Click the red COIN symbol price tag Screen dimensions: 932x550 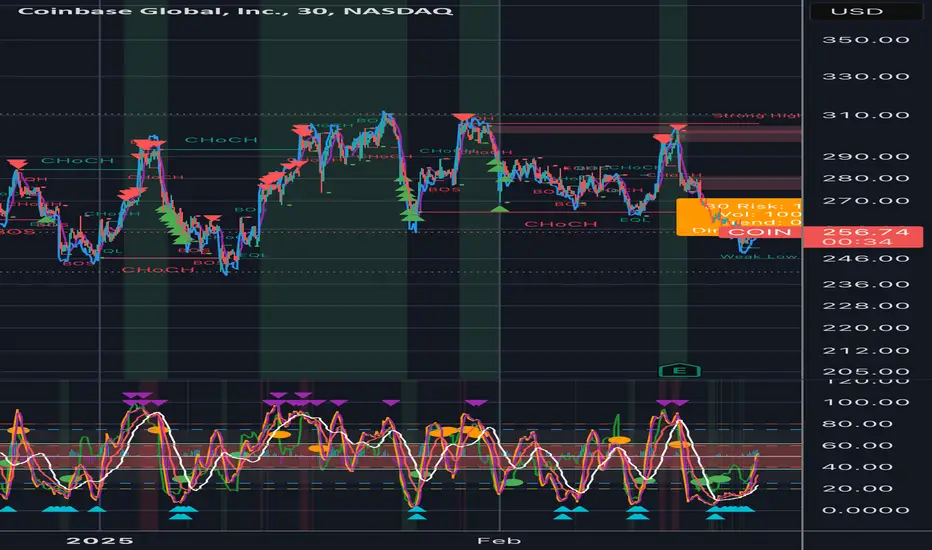point(760,232)
